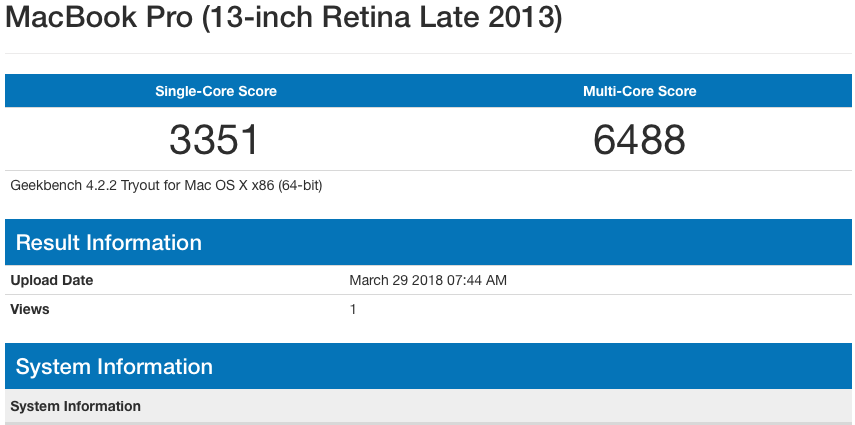Click the "Geekbench 4.2.2" version text
Image resolution: width=855 pixels, height=425 pixels.
[58, 185]
